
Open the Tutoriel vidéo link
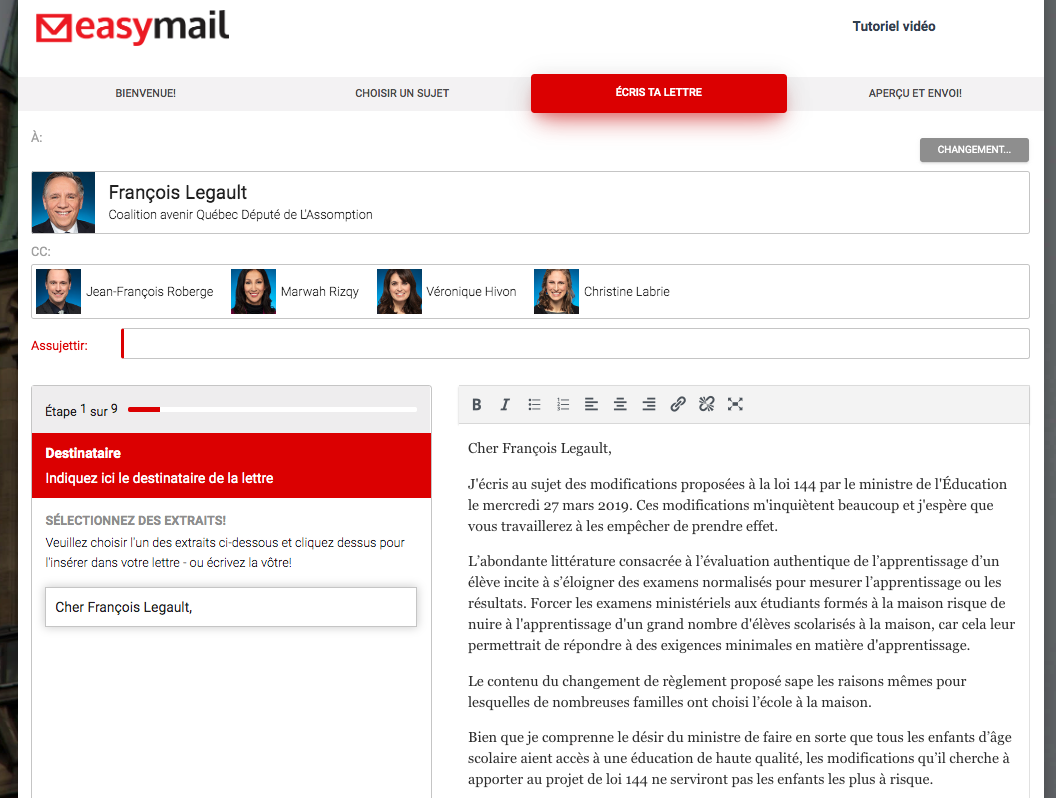tap(893, 27)
